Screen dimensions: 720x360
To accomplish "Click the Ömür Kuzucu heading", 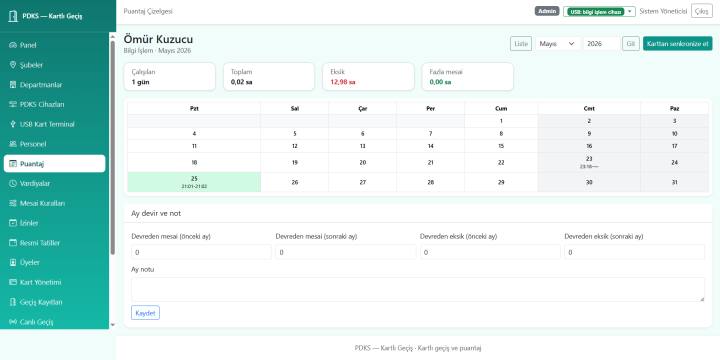I will 158,39.
